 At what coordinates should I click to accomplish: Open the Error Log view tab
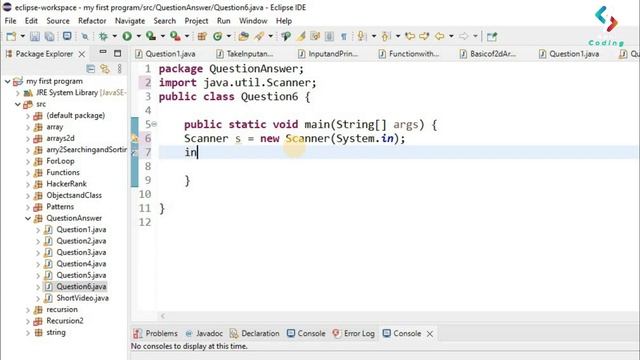pyautogui.click(x=353, y=333)
